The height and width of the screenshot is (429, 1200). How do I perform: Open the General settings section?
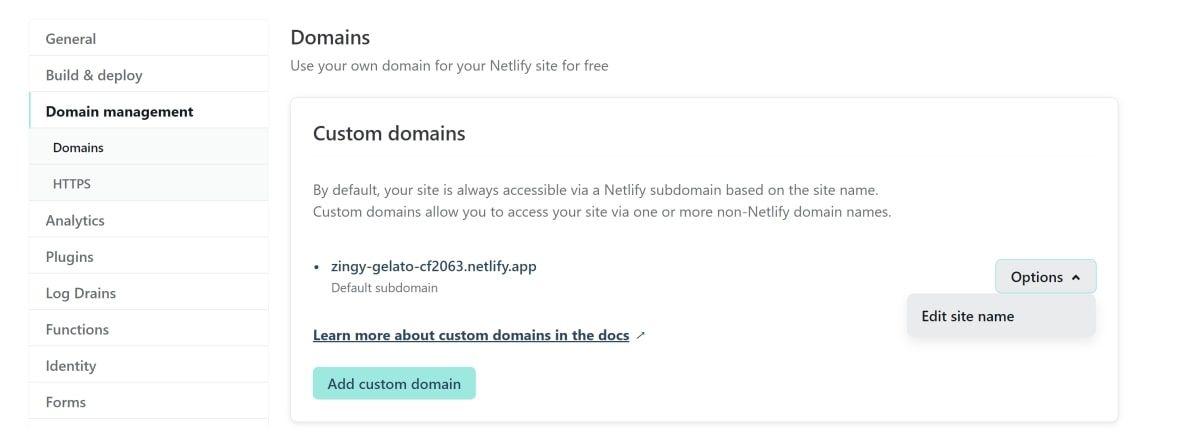(x=71, y=39)
